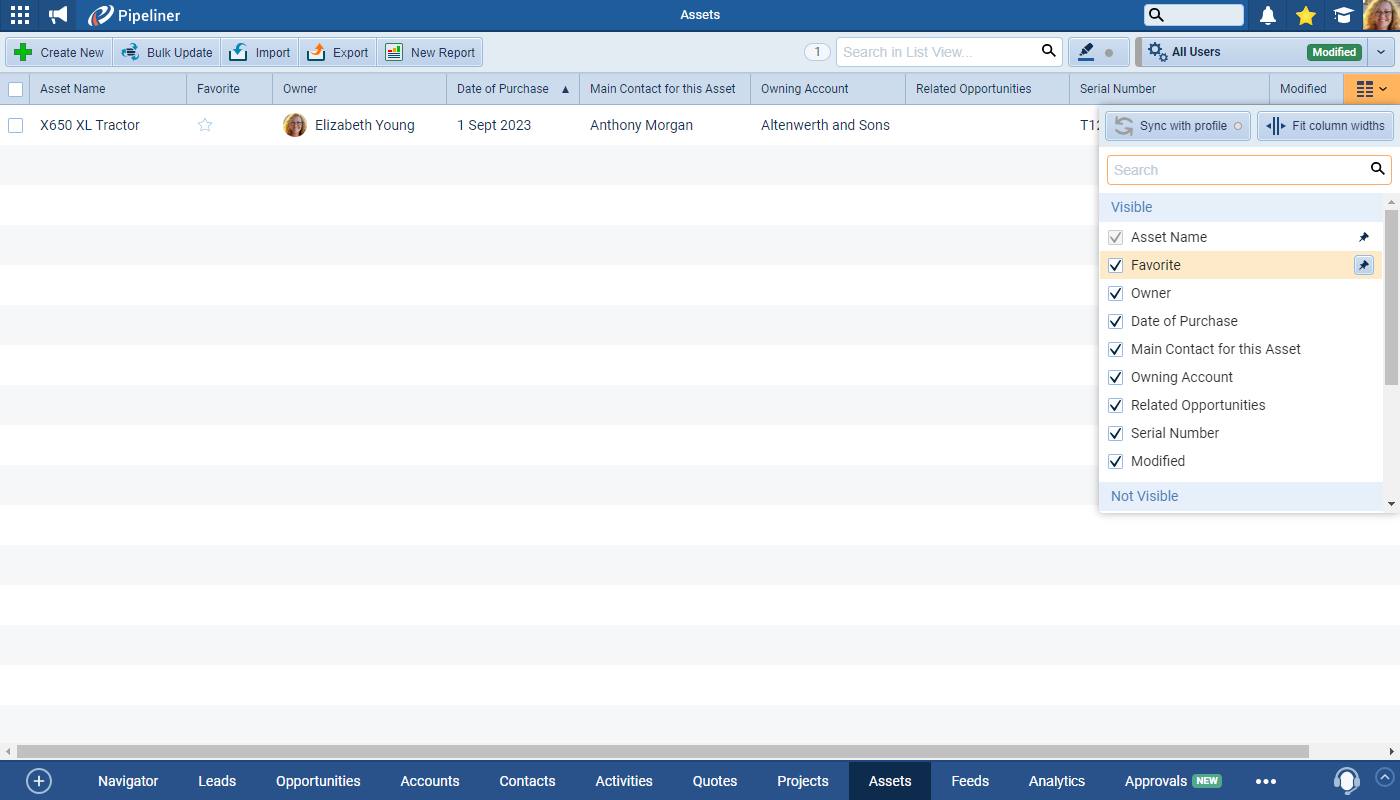The image size is (1400, 800).
Task: Tick the X650 XL Tractor row checkbox
Action: (x=16, y=125)
